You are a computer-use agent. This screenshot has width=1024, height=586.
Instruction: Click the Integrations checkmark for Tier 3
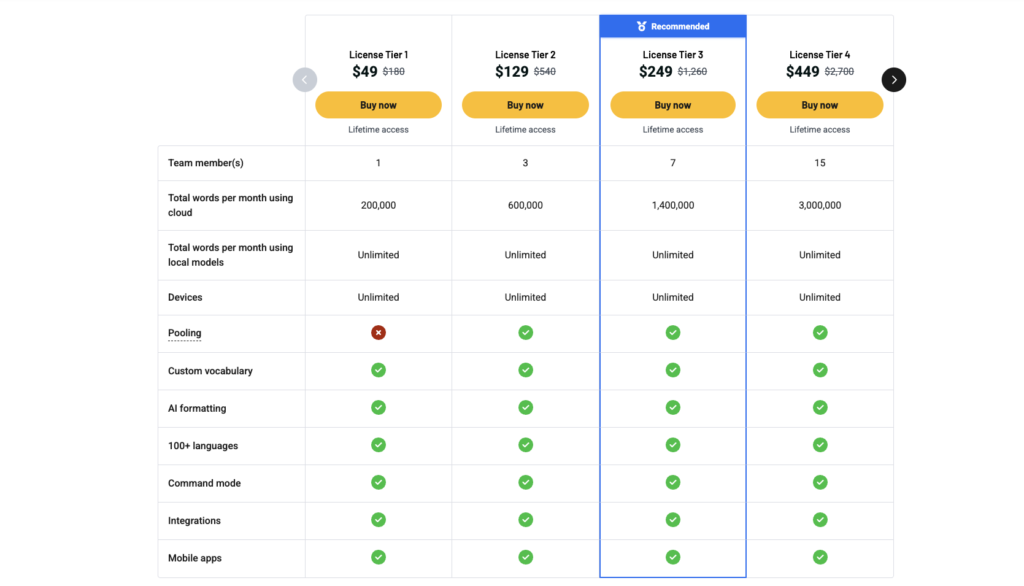673,520
